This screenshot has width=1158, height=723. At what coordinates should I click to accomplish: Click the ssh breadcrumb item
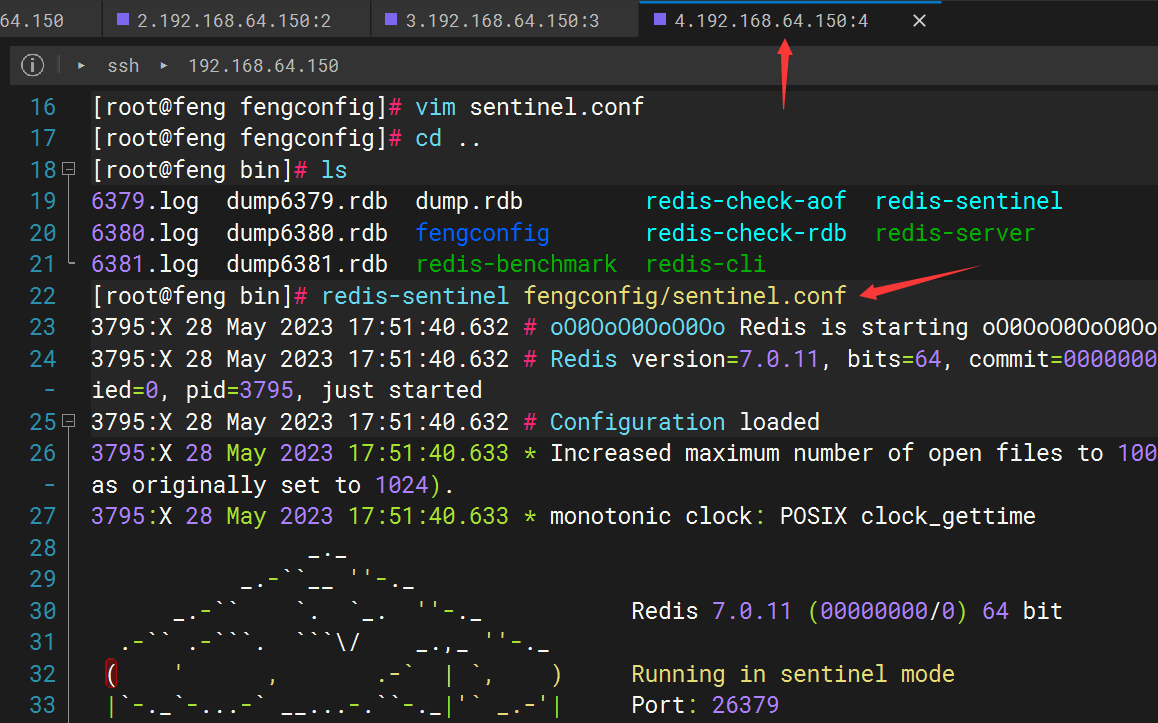coord(123,66)
